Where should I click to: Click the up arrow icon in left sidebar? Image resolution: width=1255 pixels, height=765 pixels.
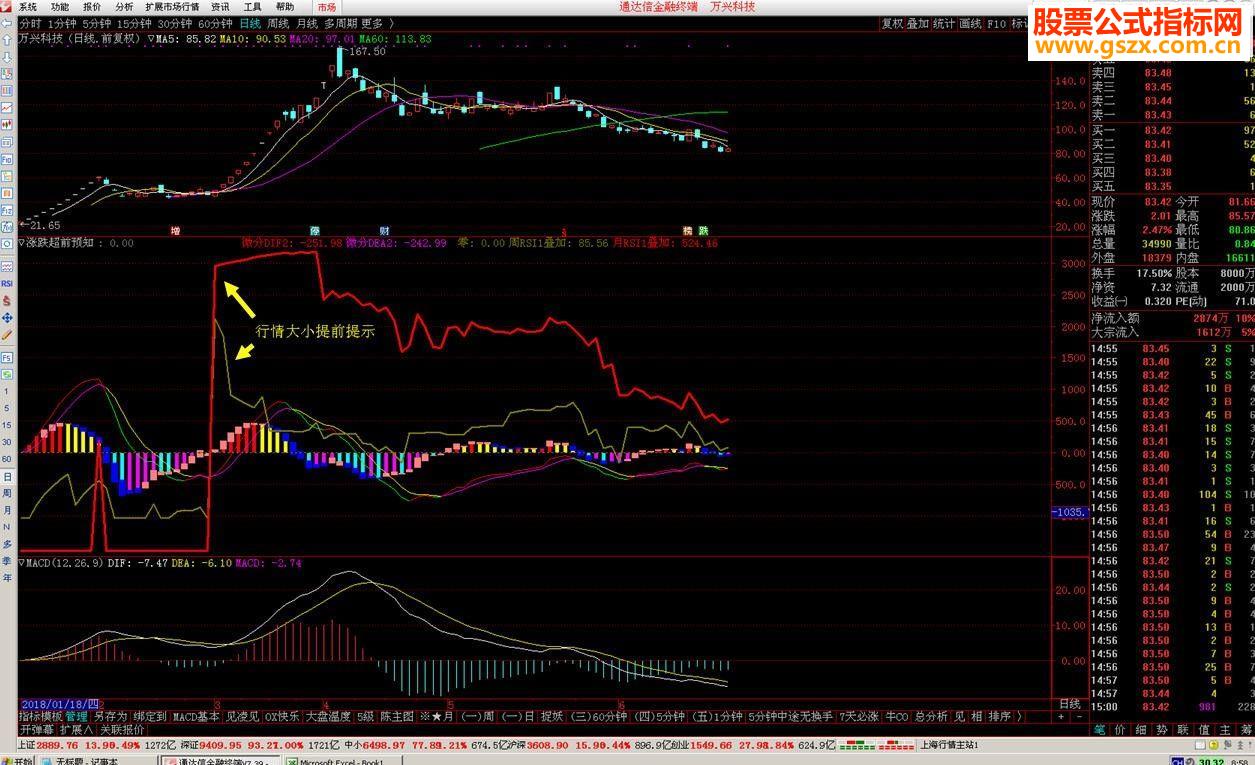[7, 41]
